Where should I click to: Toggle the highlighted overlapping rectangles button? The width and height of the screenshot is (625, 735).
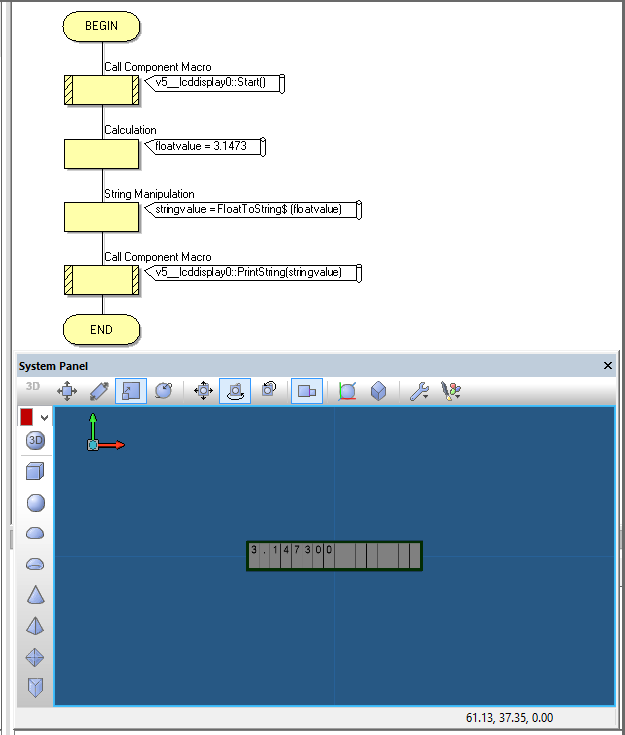306,391
